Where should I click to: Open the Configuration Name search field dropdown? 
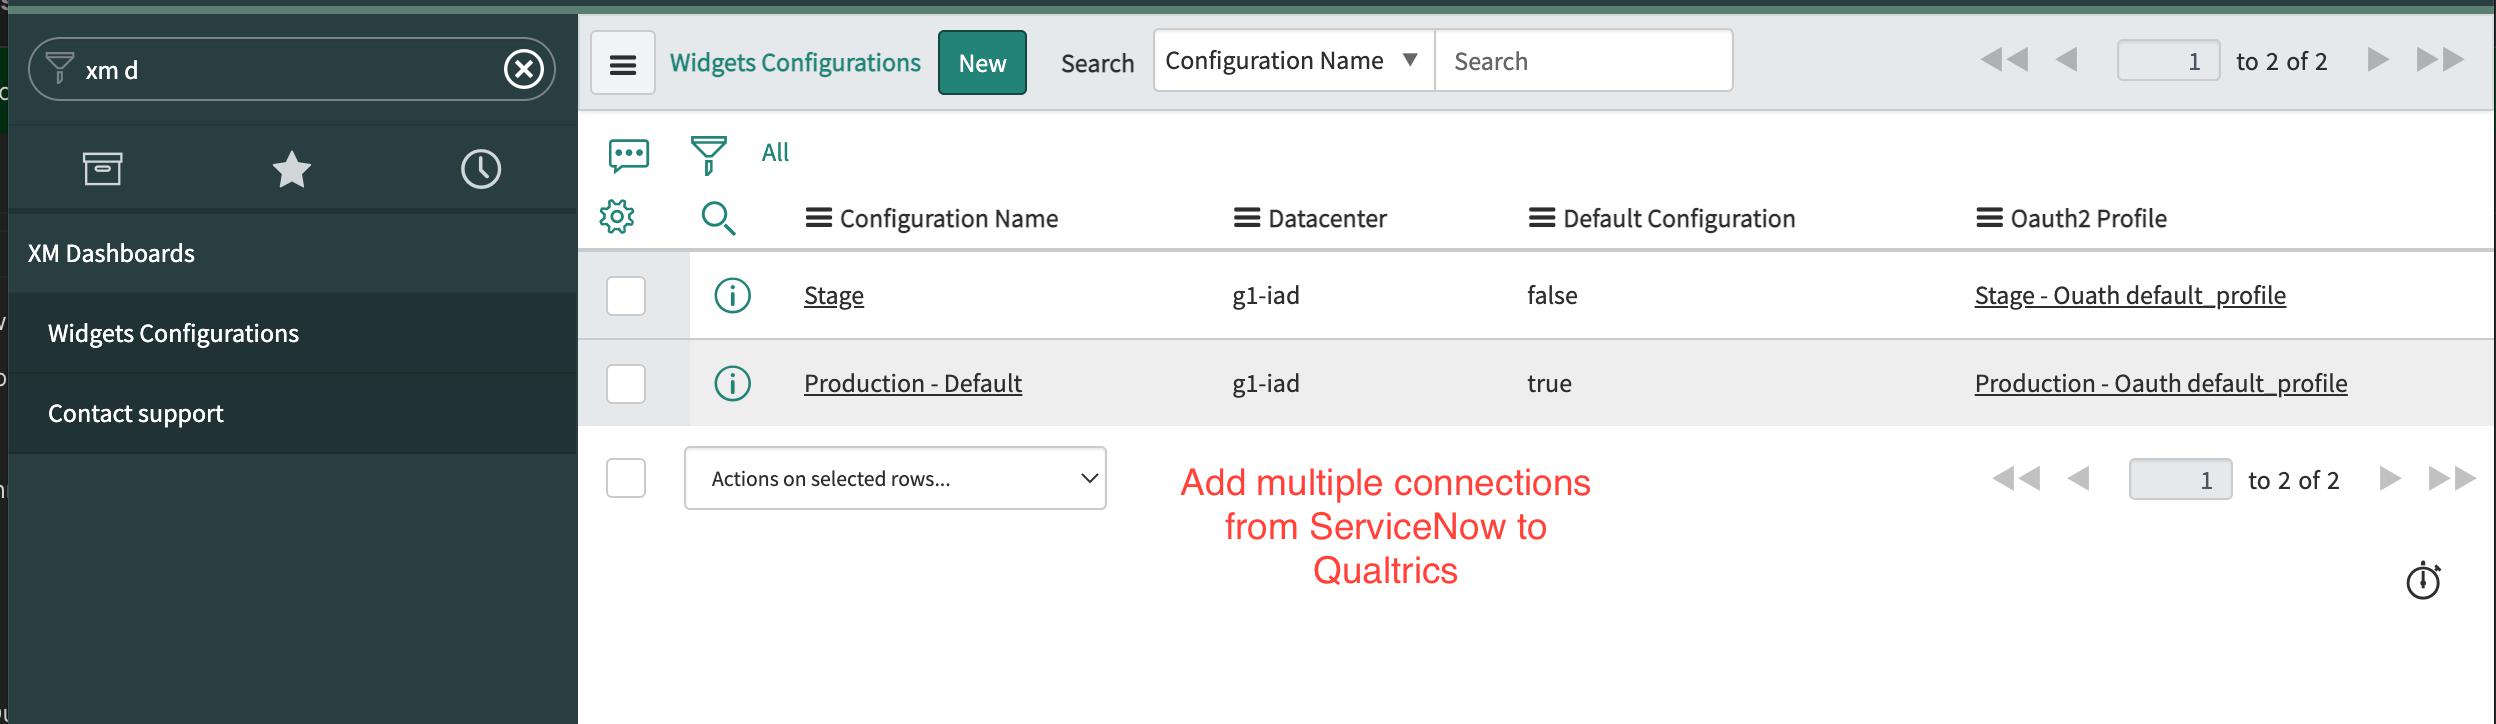pyautogui.click(x=1293, y=61)
